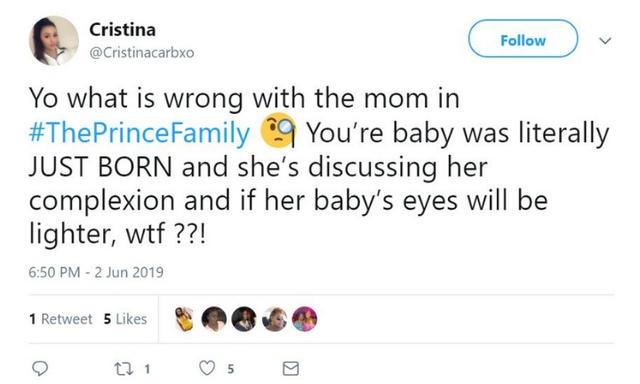The height and width of the screenshot is (384, 640).
Task: Open the tweet options chevron menu
Action: 605,40
